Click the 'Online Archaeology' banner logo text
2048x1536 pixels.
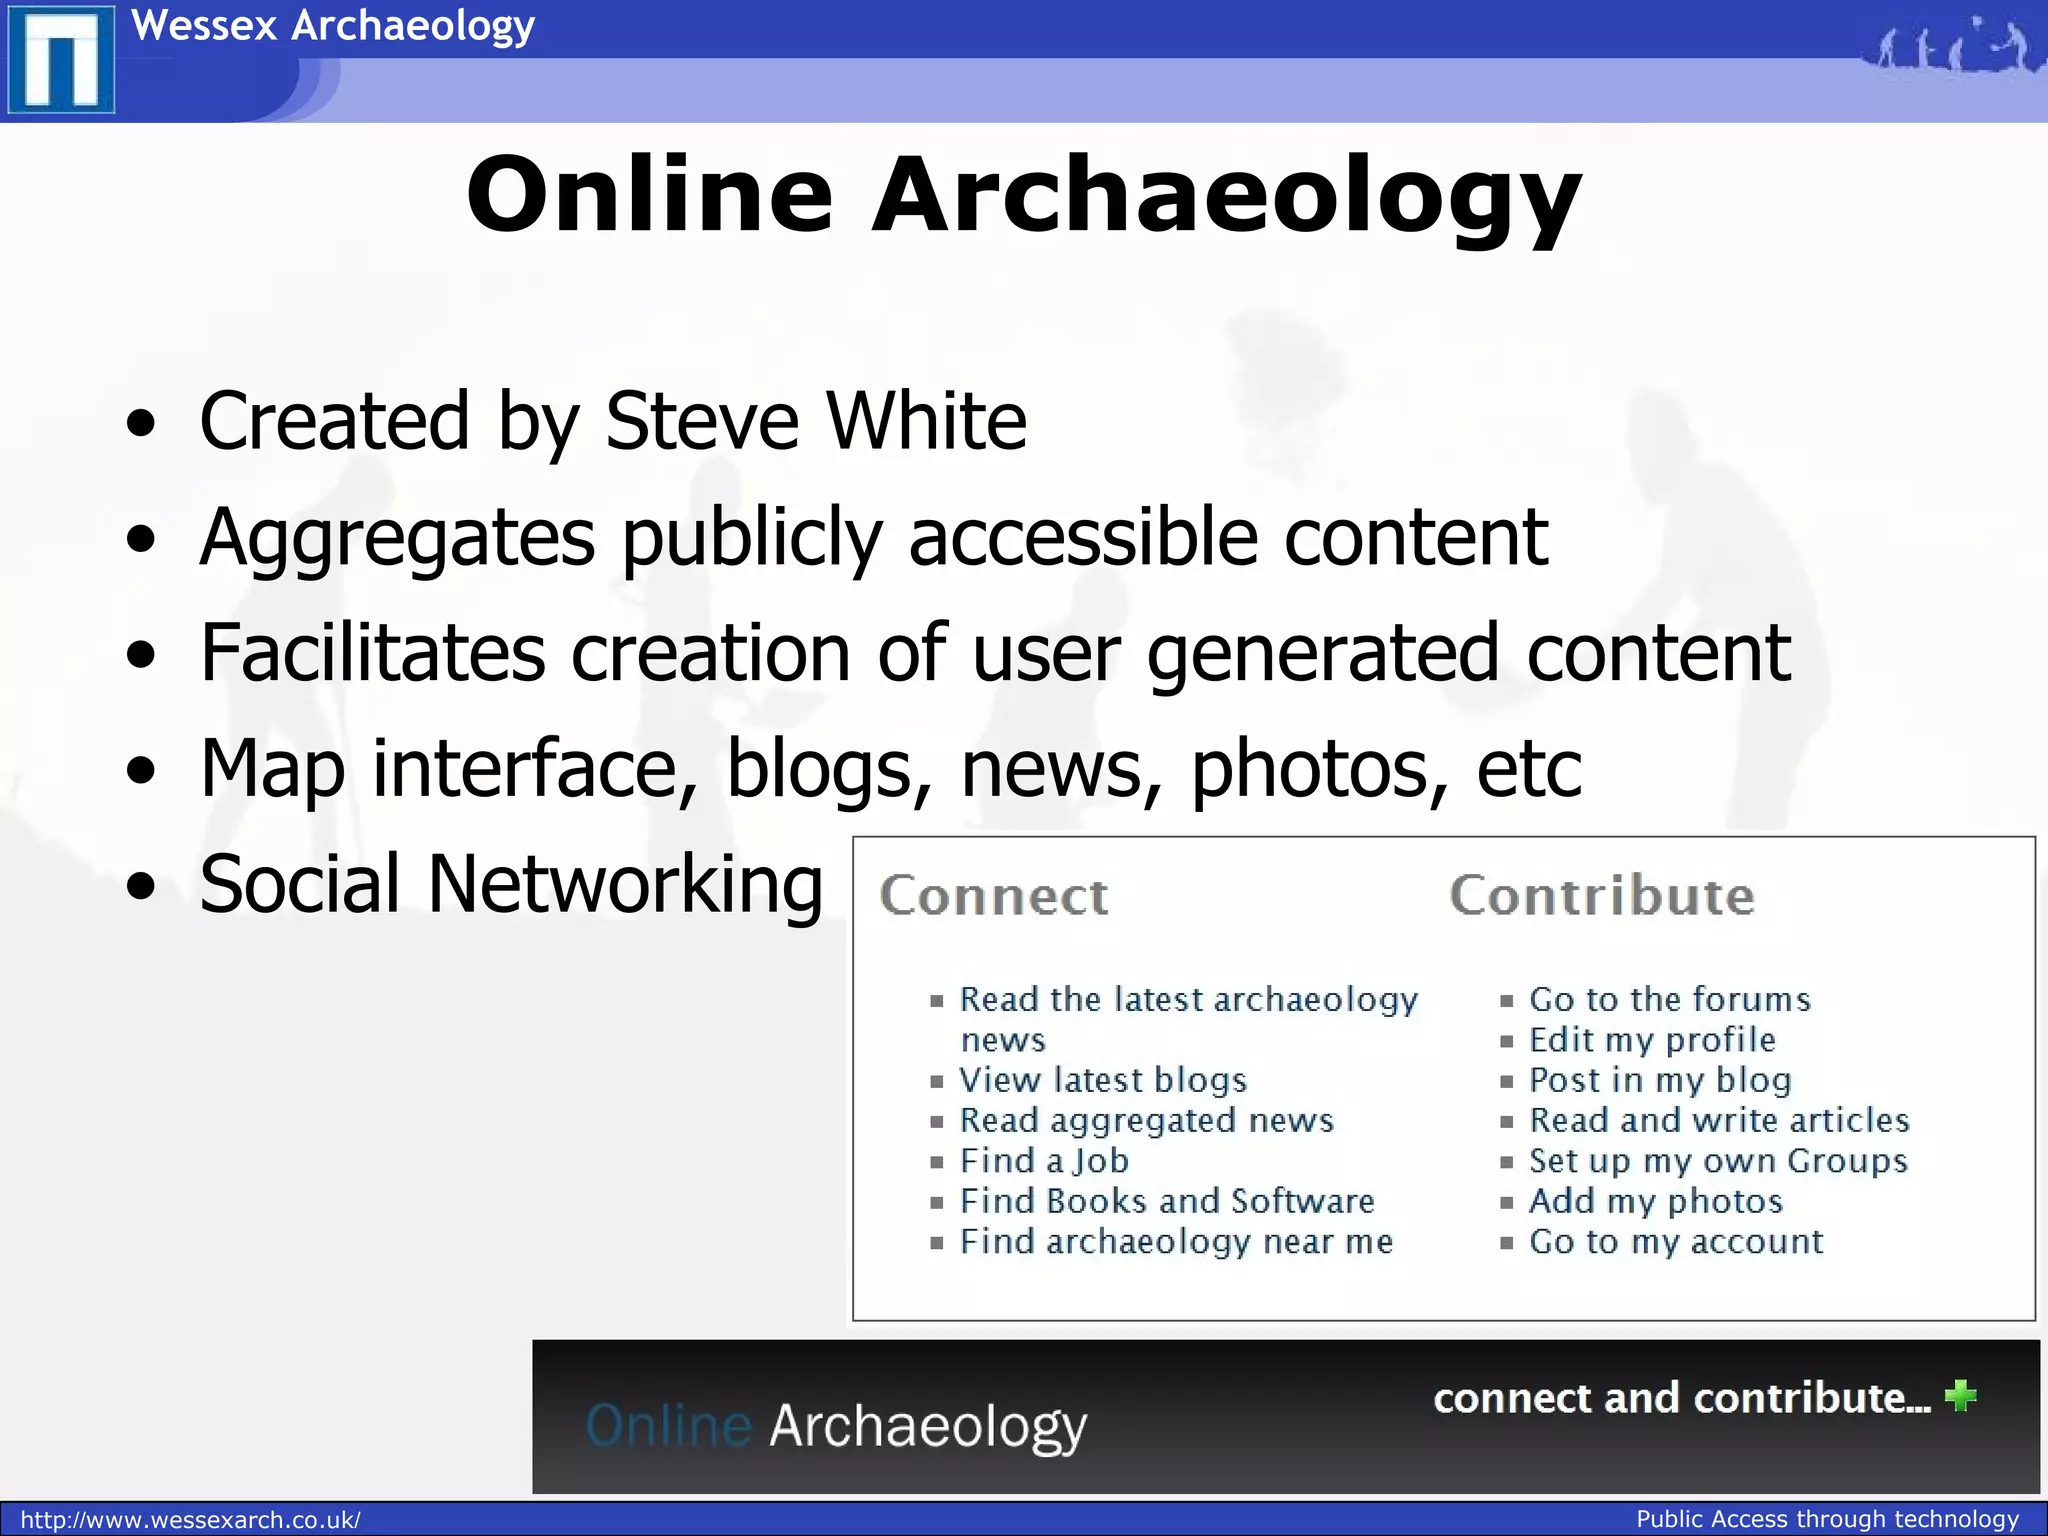click(836, 1425)
